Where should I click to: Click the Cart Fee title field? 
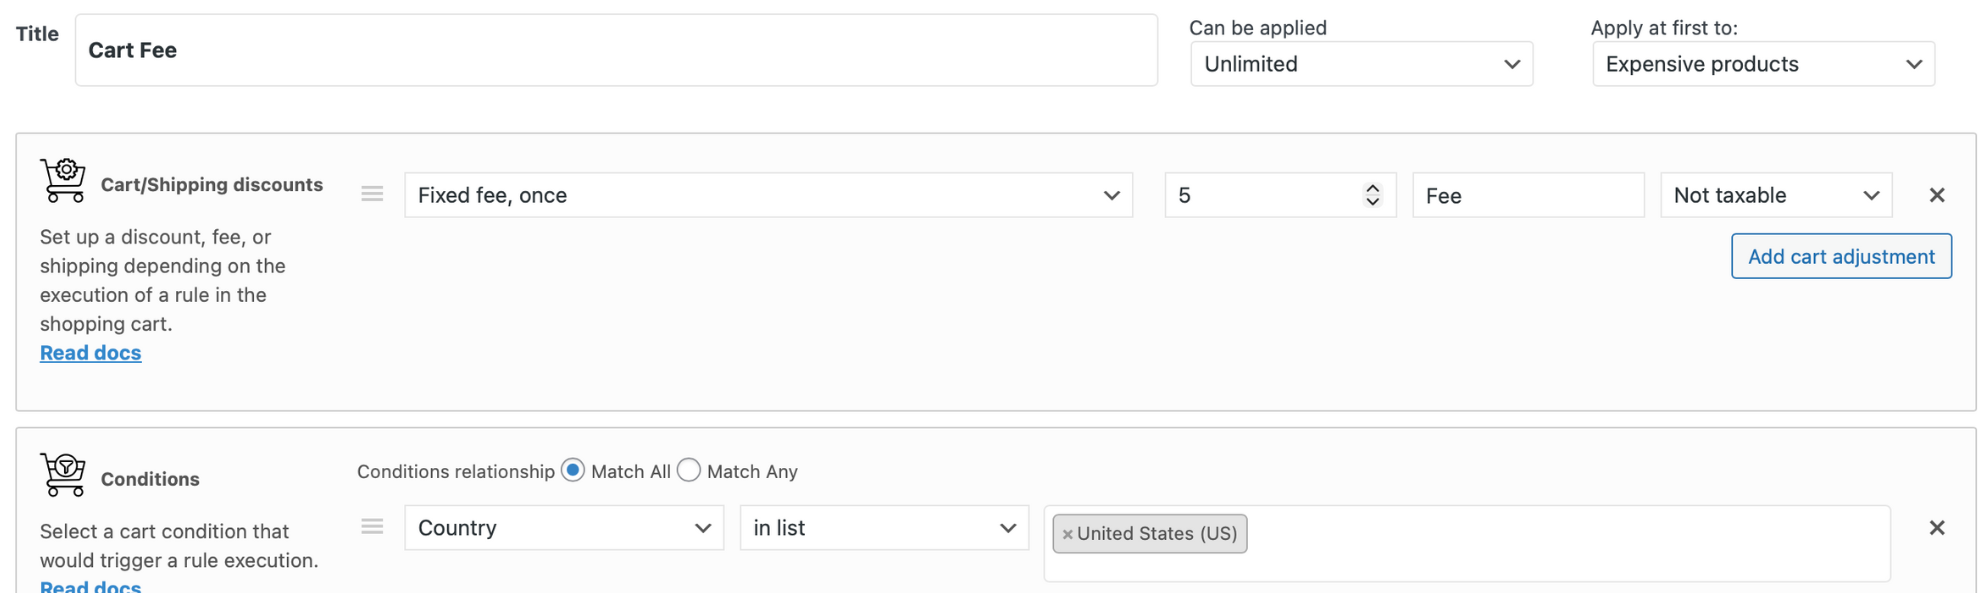[616, 50]
